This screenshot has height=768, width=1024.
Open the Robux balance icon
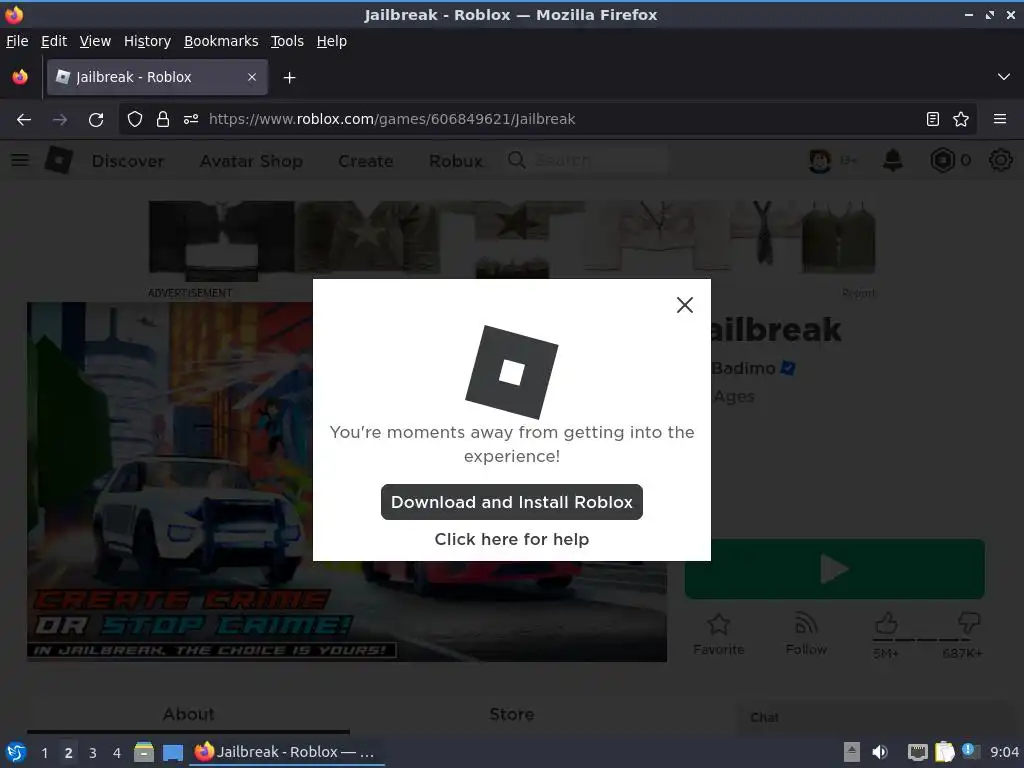pos(942,160)
